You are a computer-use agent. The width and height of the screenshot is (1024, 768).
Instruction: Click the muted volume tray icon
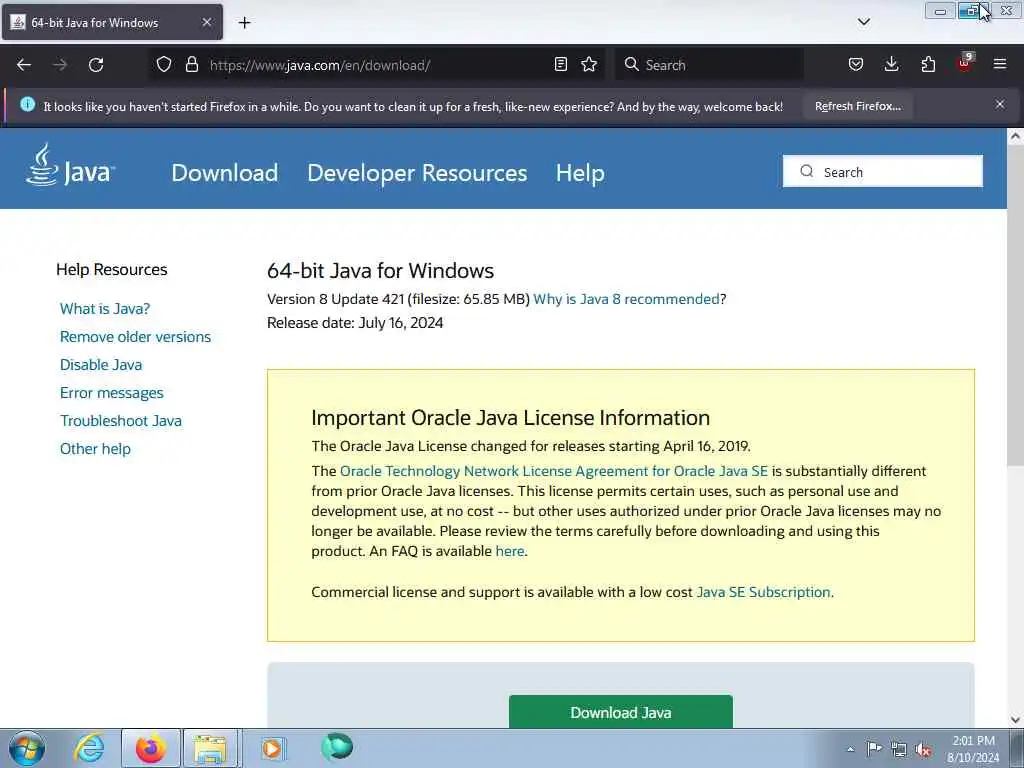(x=923, y=750)
